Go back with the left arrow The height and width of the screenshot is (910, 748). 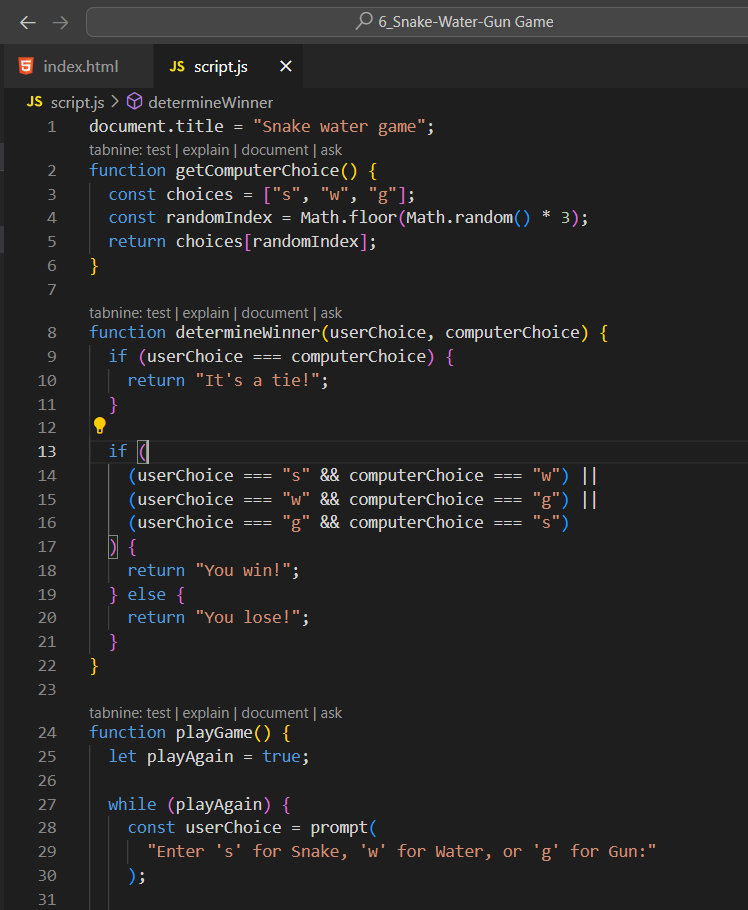pyautogui.click(x=28, y=23)
